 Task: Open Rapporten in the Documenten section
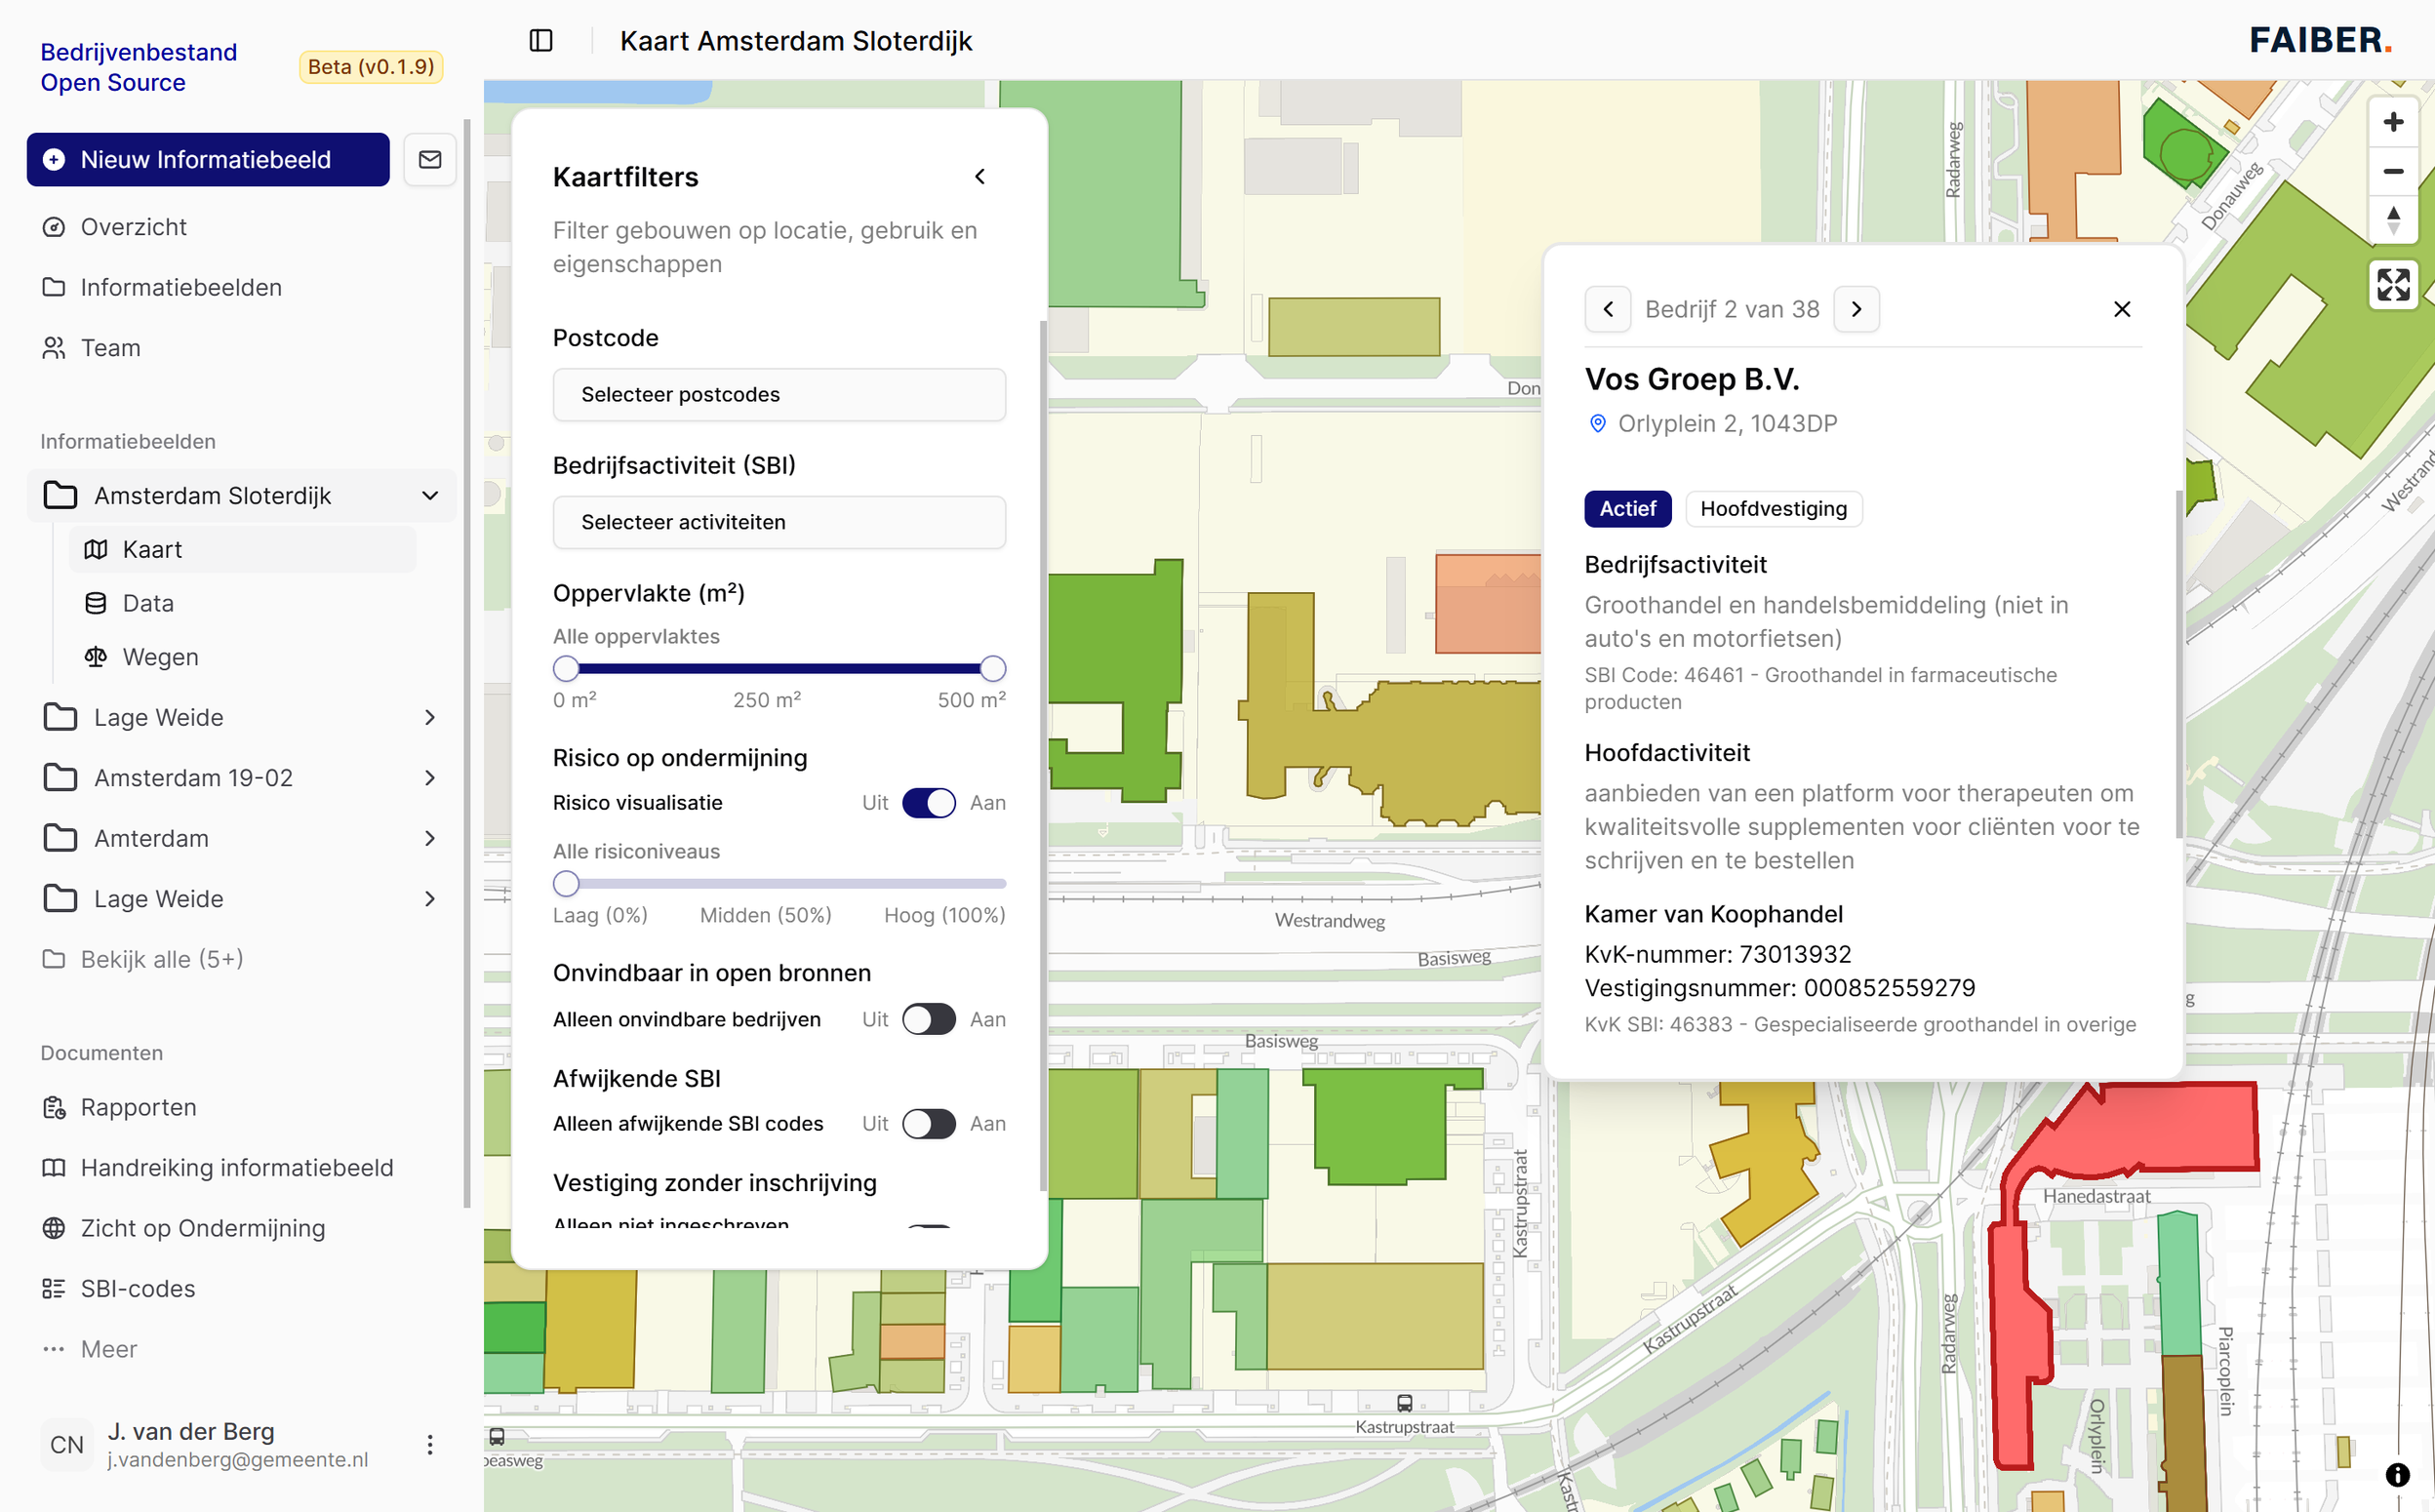(x=138, y=1107)
